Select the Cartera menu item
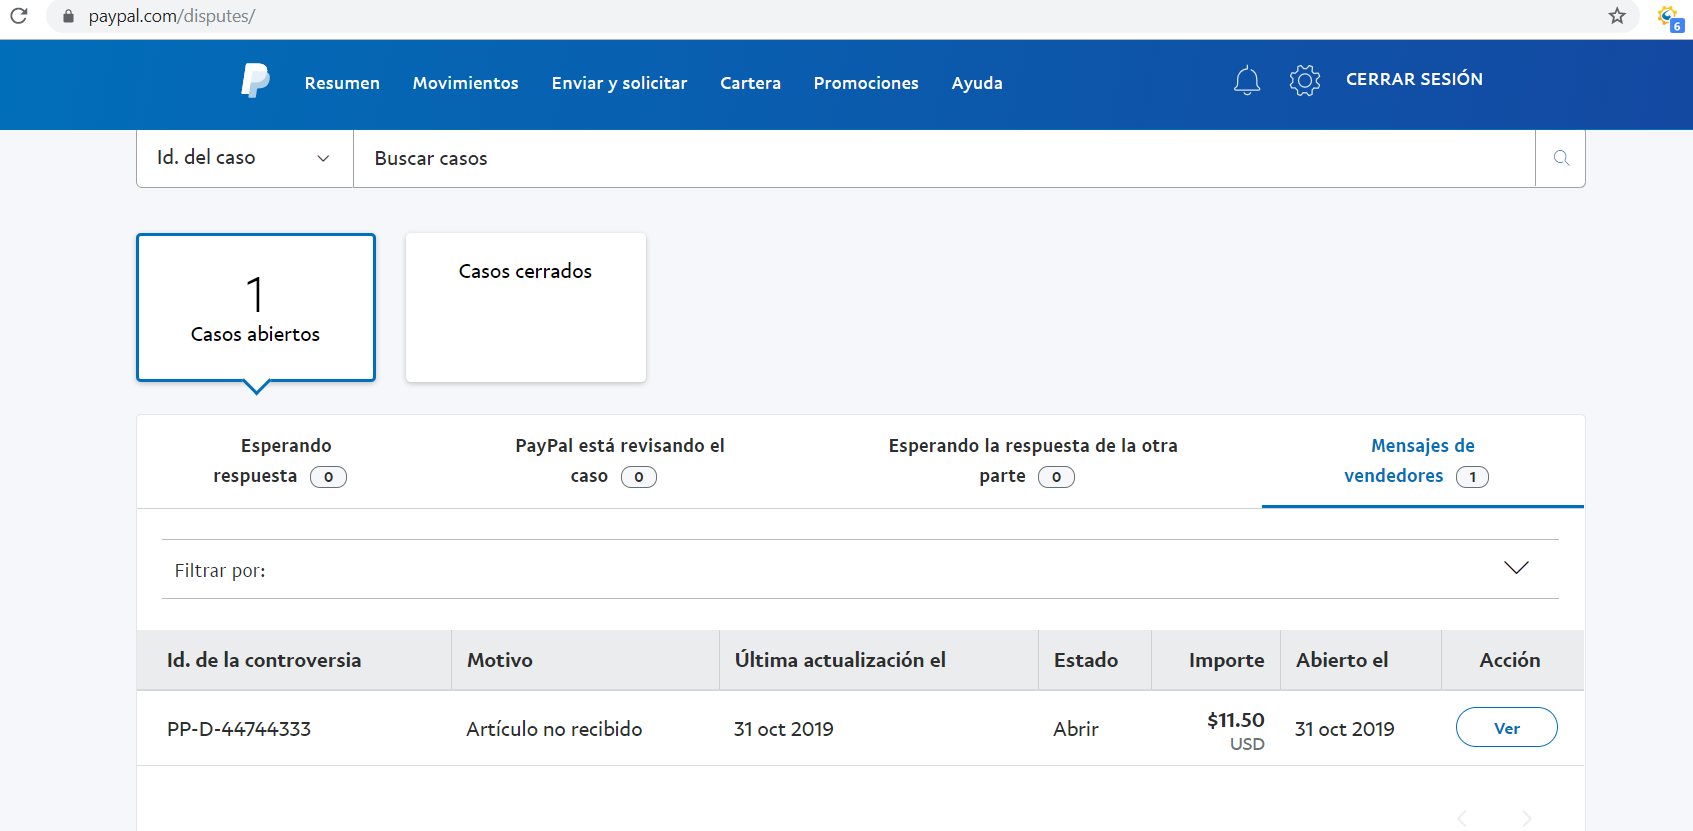Image resolution: width=1693 pixels, height=831 pixels. (751, 83)
